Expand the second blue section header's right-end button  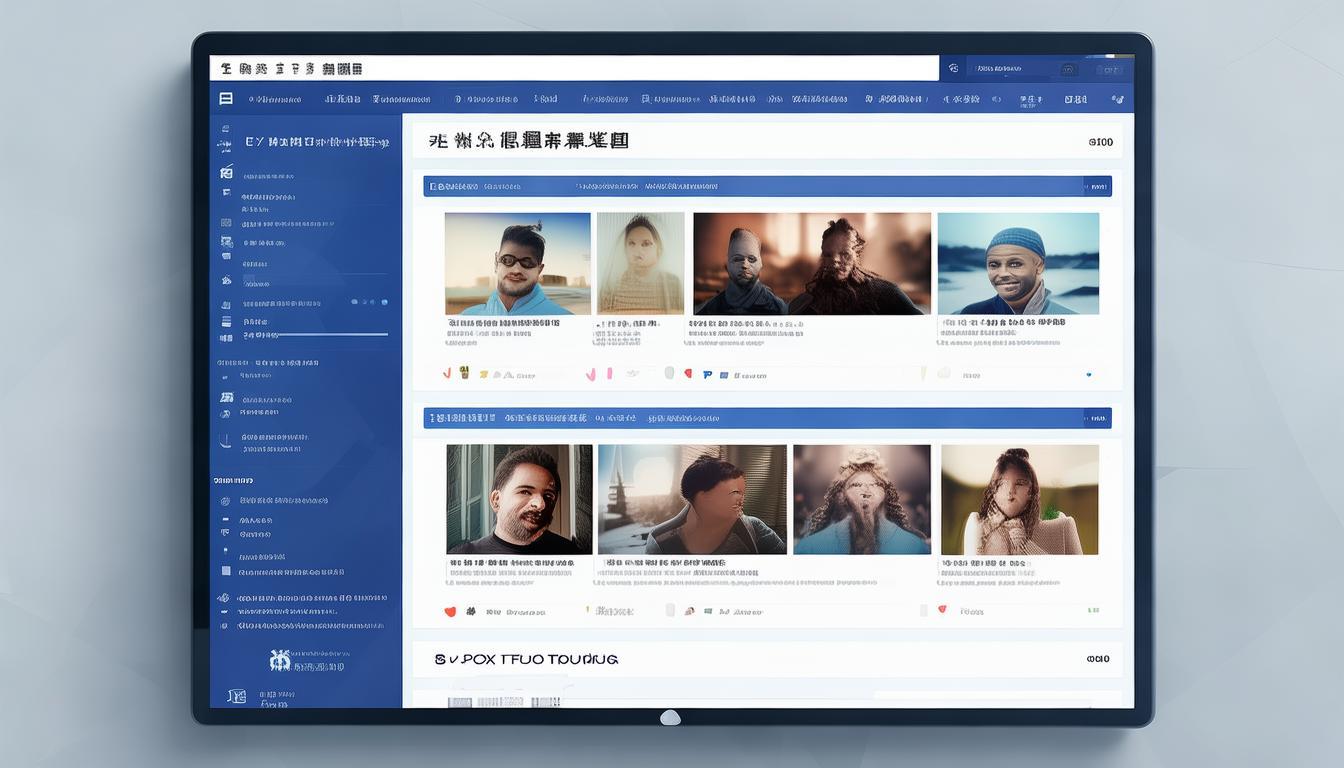click(x=1098, y=418)
